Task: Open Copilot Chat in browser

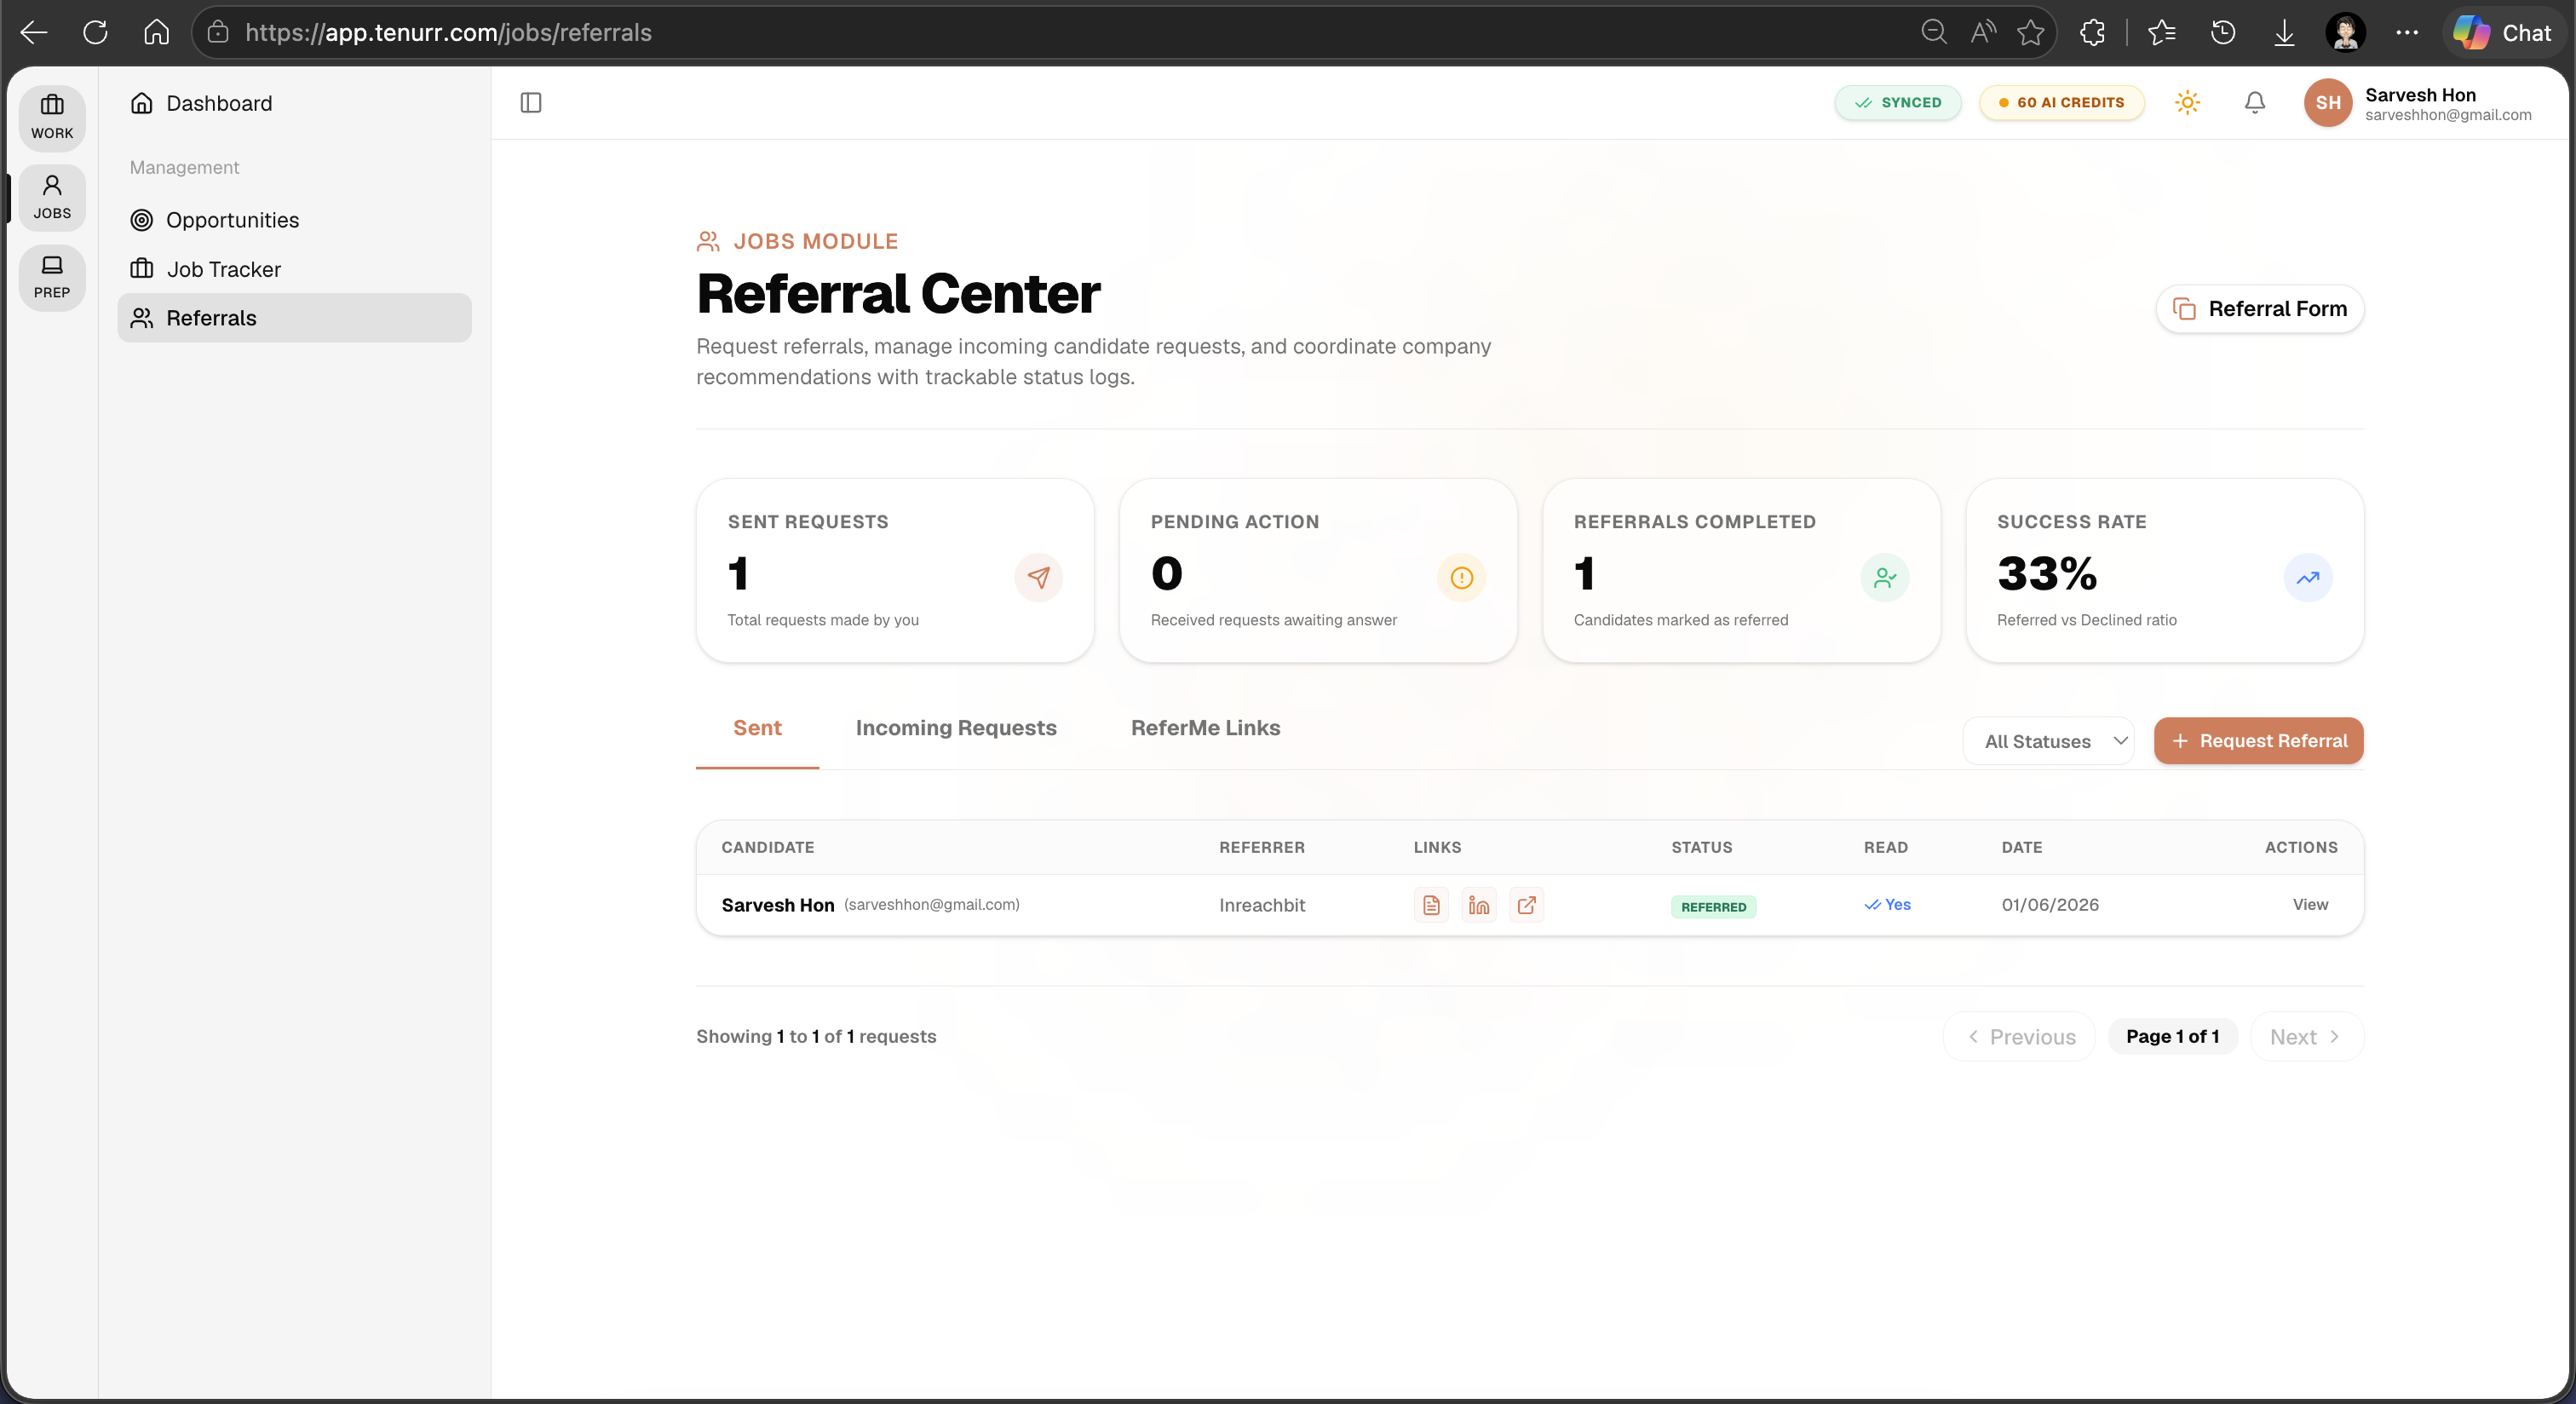Action: coord(2503,33)
